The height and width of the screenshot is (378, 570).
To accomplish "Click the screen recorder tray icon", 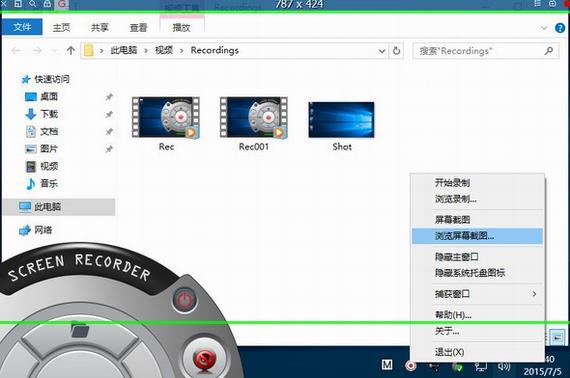I will [411, 365].
